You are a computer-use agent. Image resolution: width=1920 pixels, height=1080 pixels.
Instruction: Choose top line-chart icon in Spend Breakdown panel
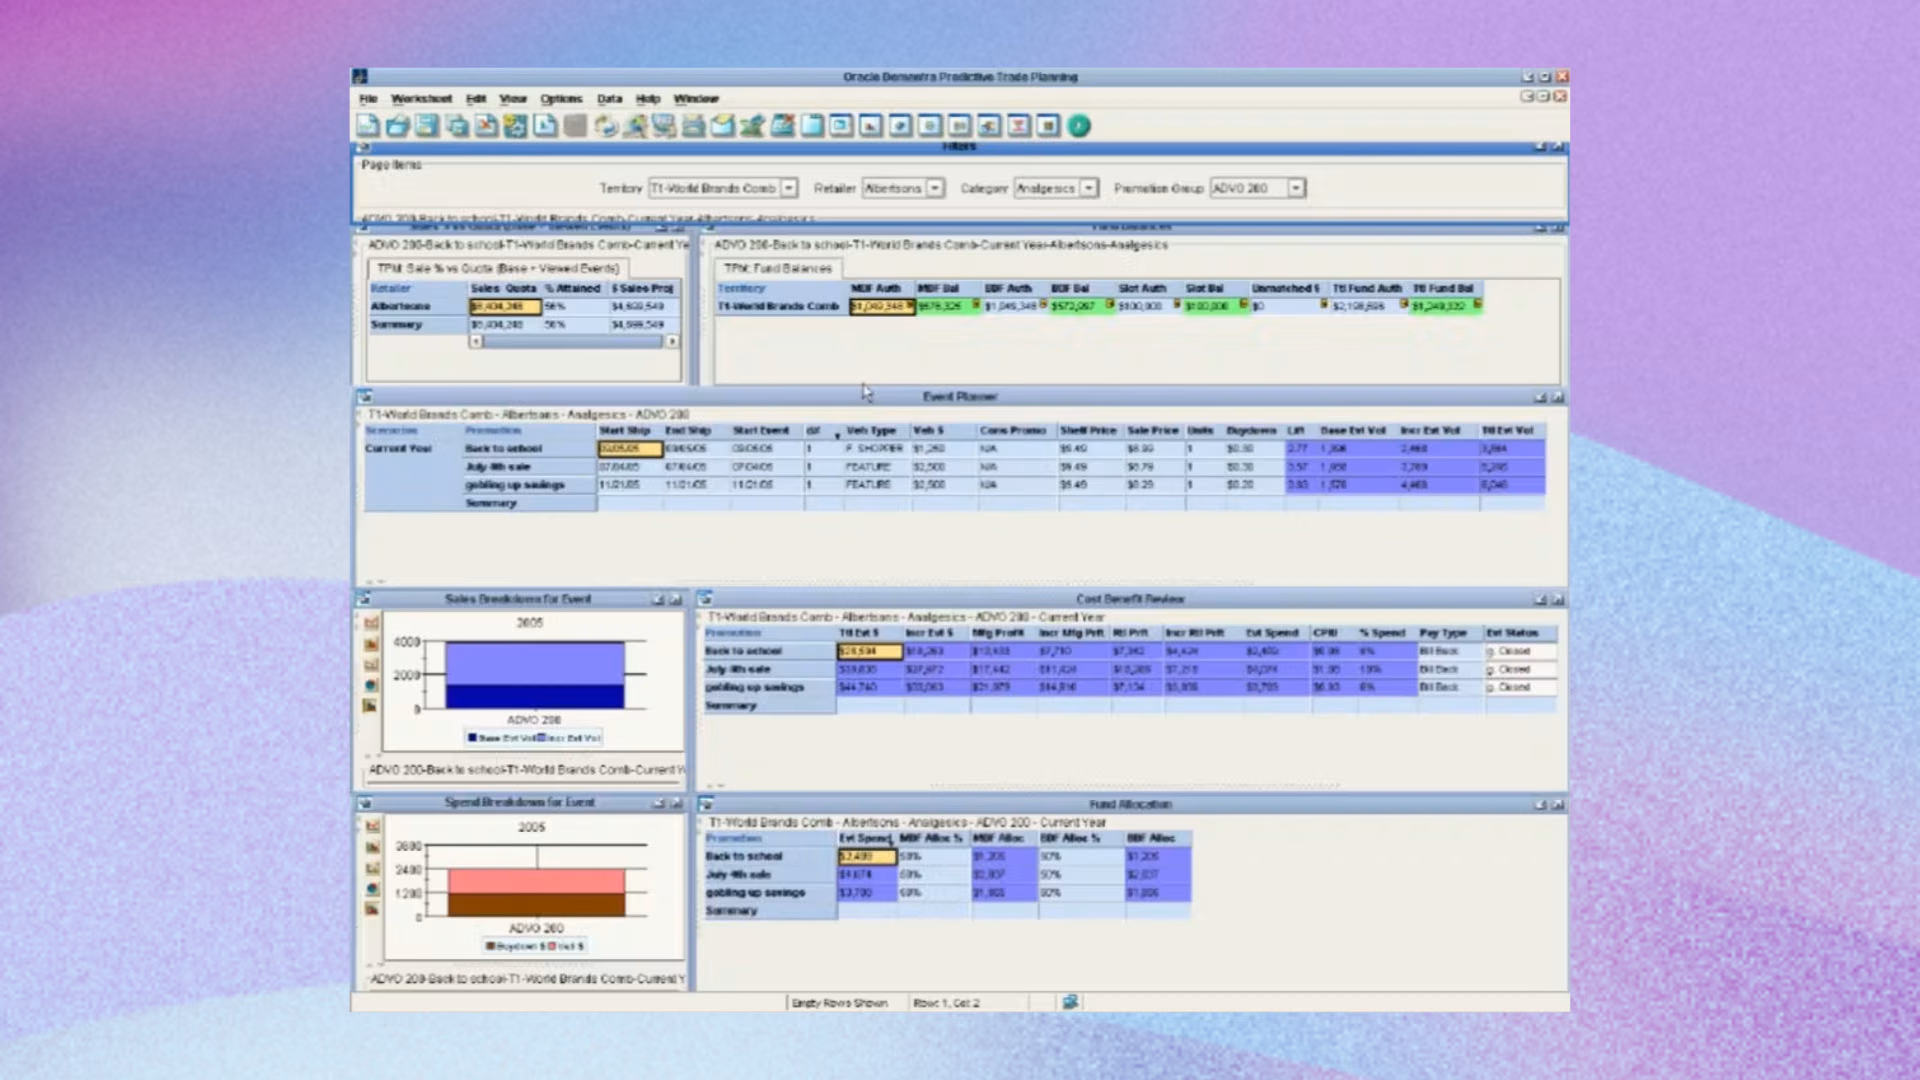click(x=372, y=826)
